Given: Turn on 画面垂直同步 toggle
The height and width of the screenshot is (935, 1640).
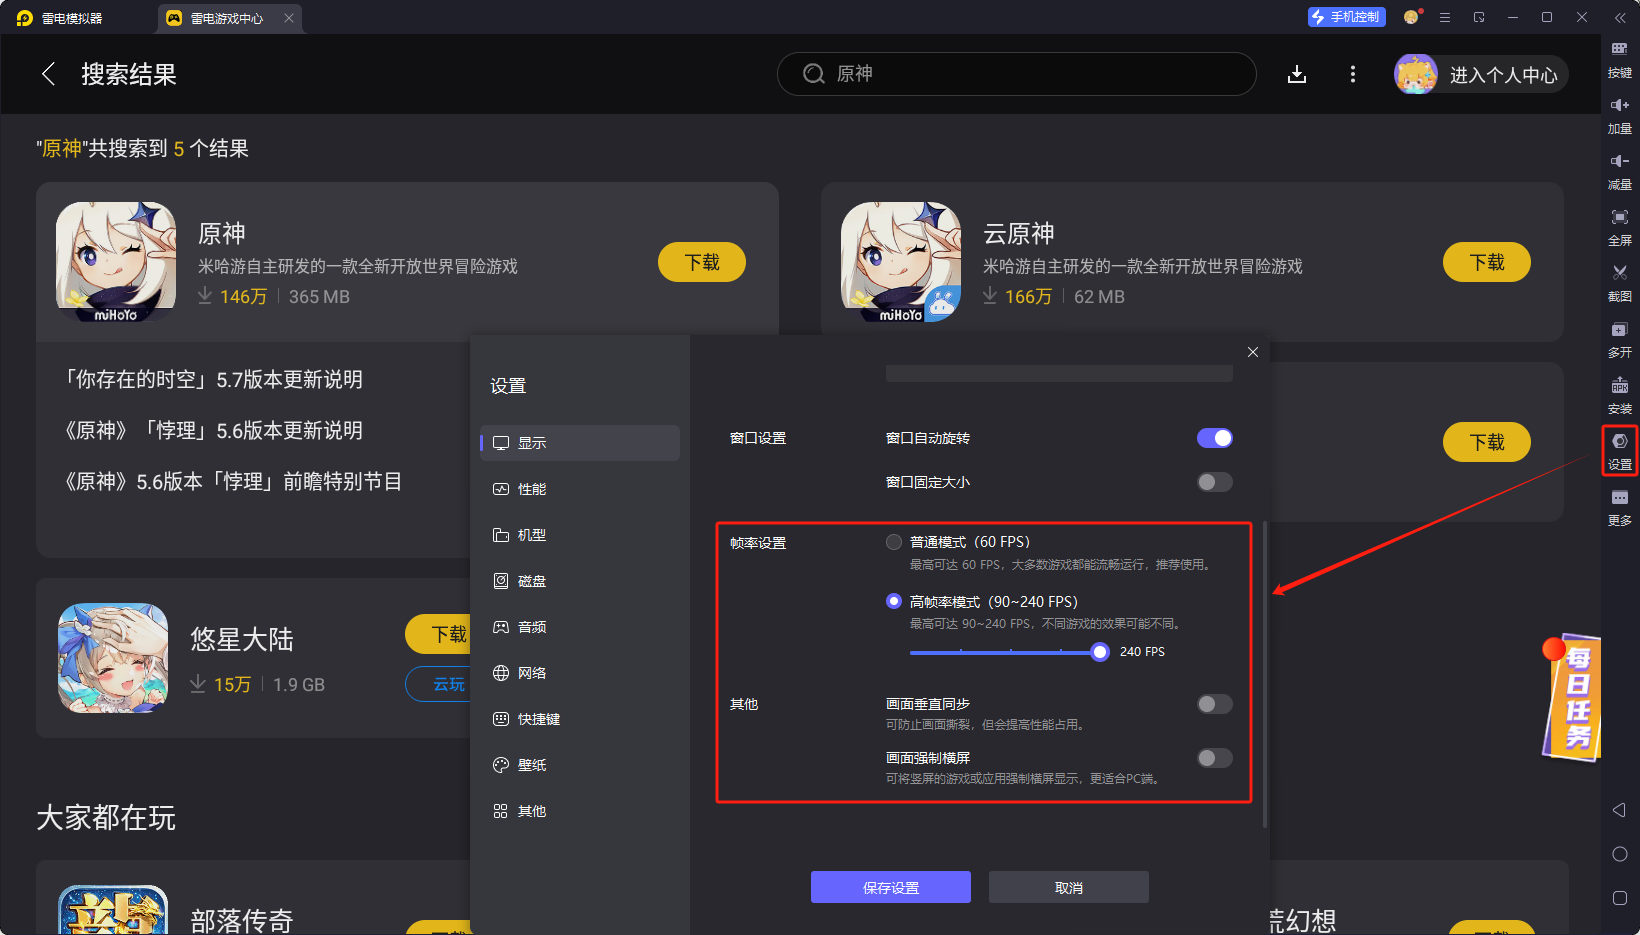Looking at the screenshot, I should tap(1215, 704).
